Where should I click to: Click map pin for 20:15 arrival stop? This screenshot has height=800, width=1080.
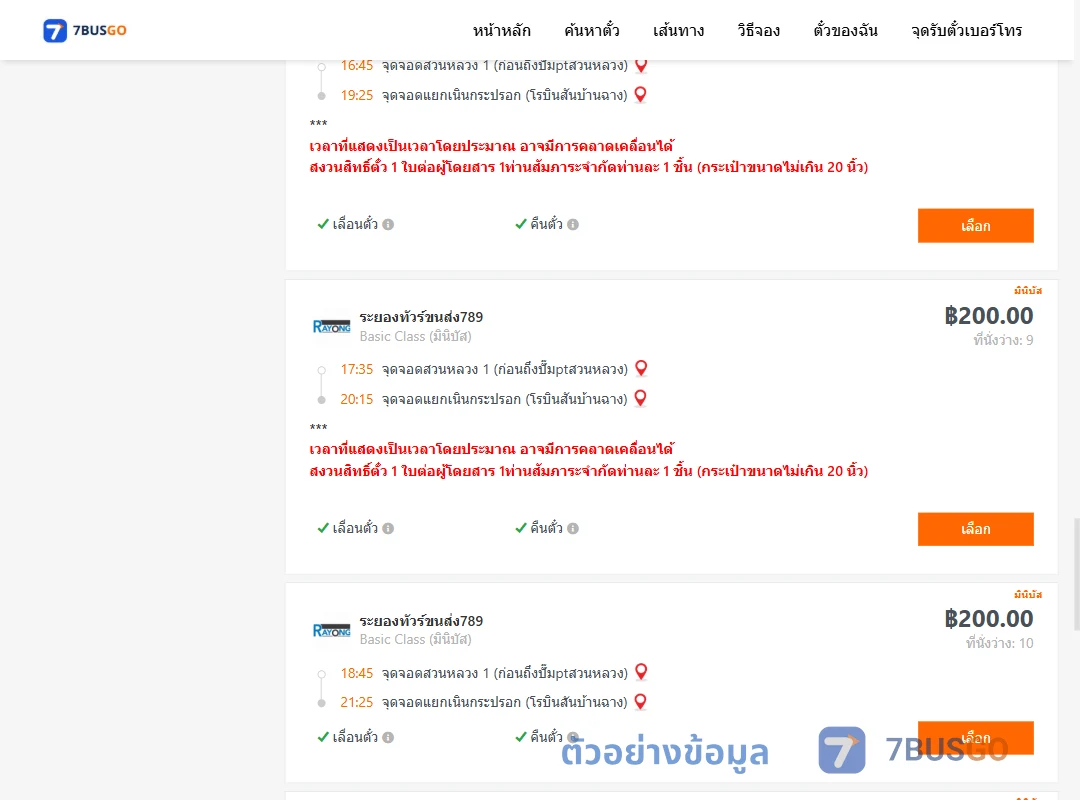641,398
